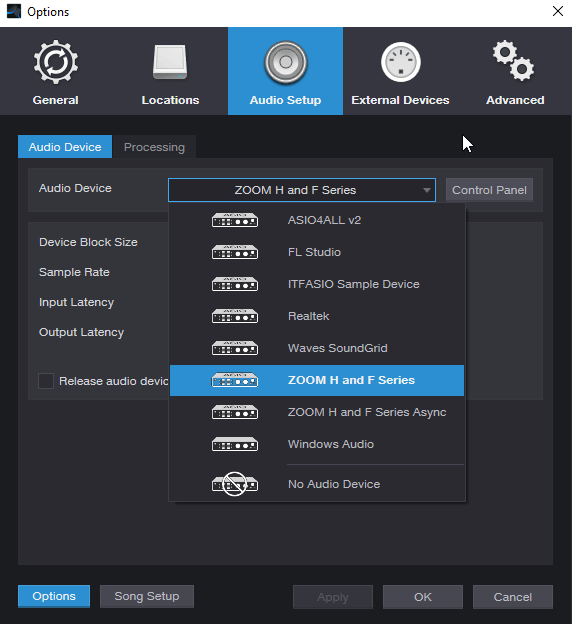This screenshot has width=572, height=624.
Task: Open the Locations drive icon
Action: pos(170,62)
